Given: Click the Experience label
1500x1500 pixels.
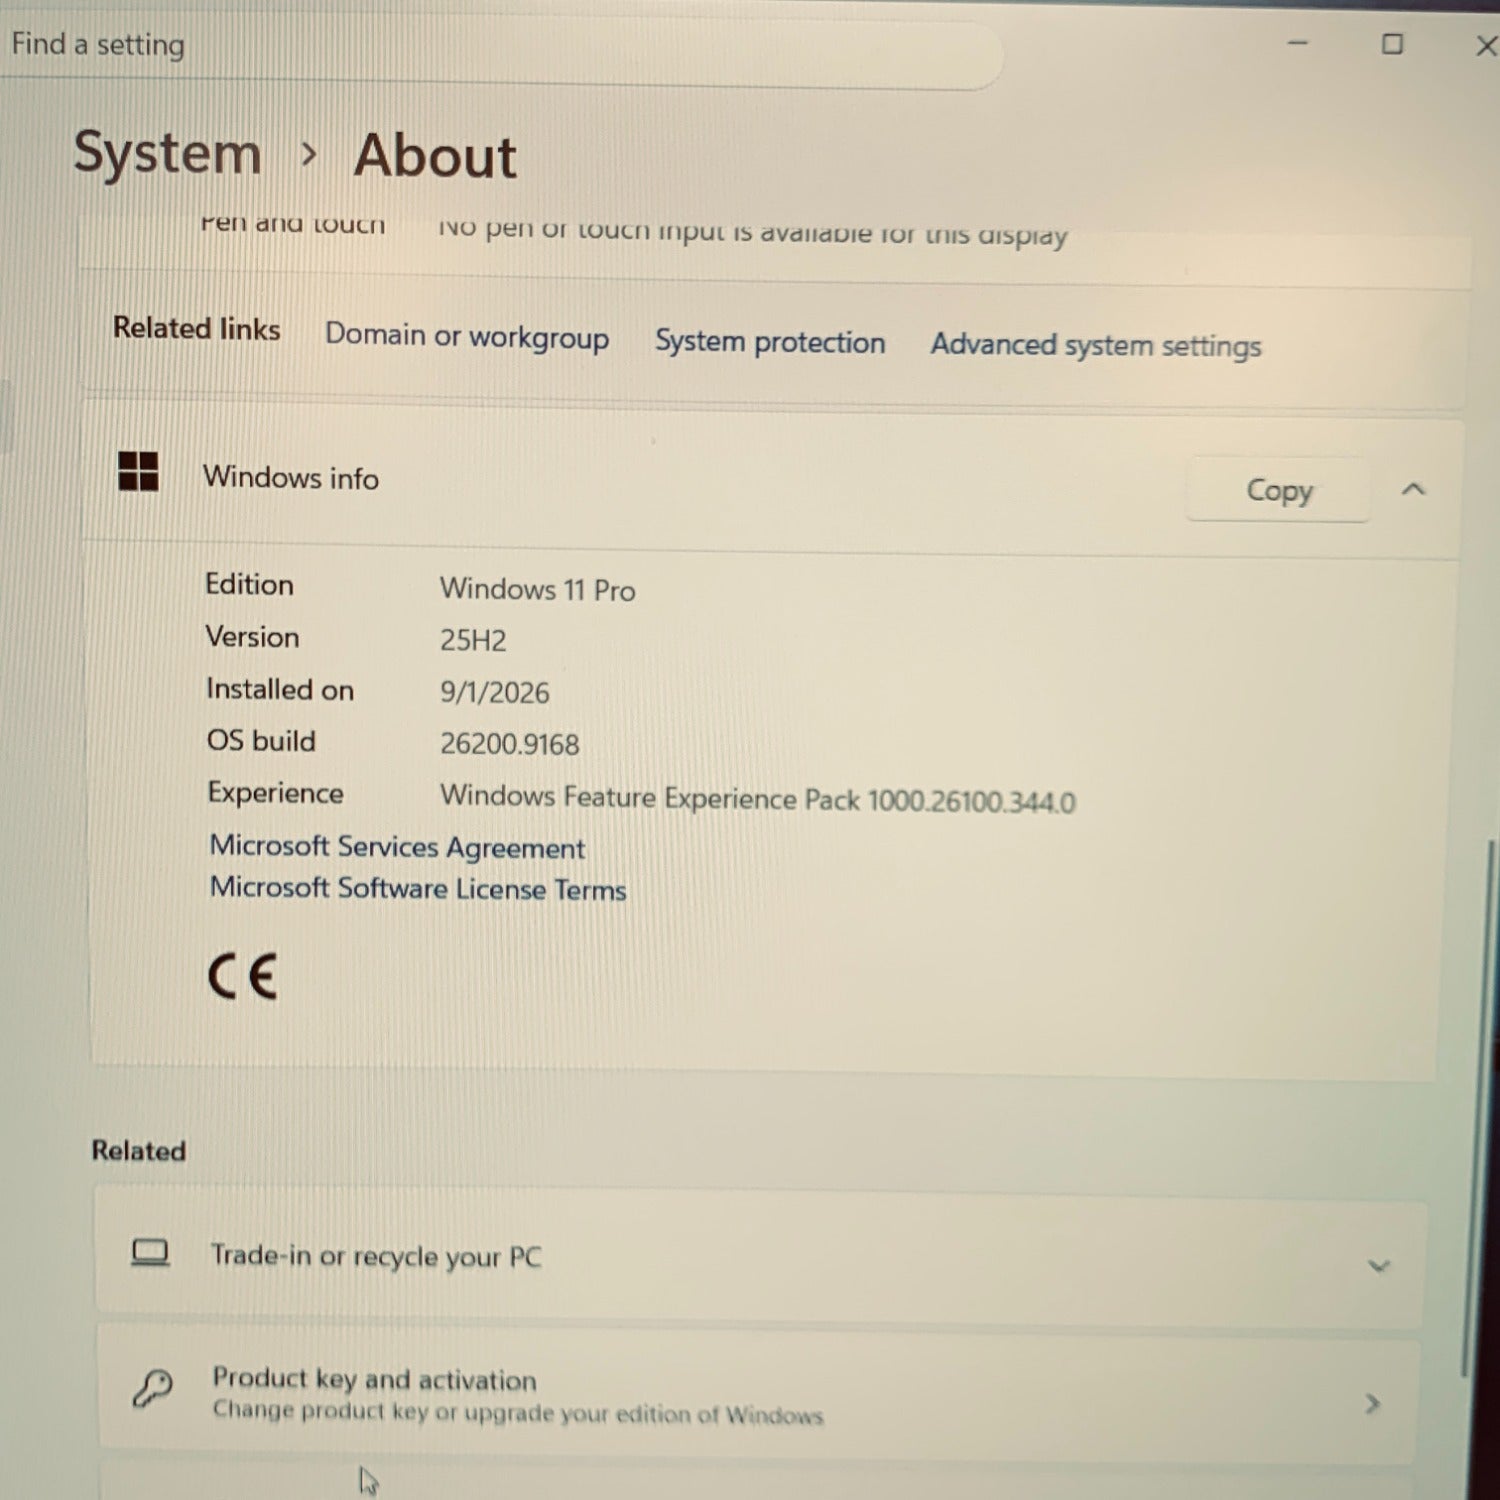Looking at the screenshot, I should [275, 793].
